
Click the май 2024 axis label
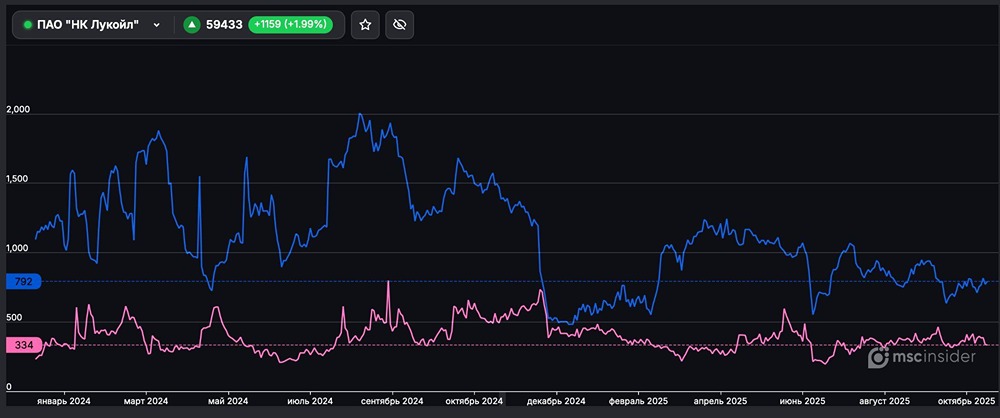(229, 401)
